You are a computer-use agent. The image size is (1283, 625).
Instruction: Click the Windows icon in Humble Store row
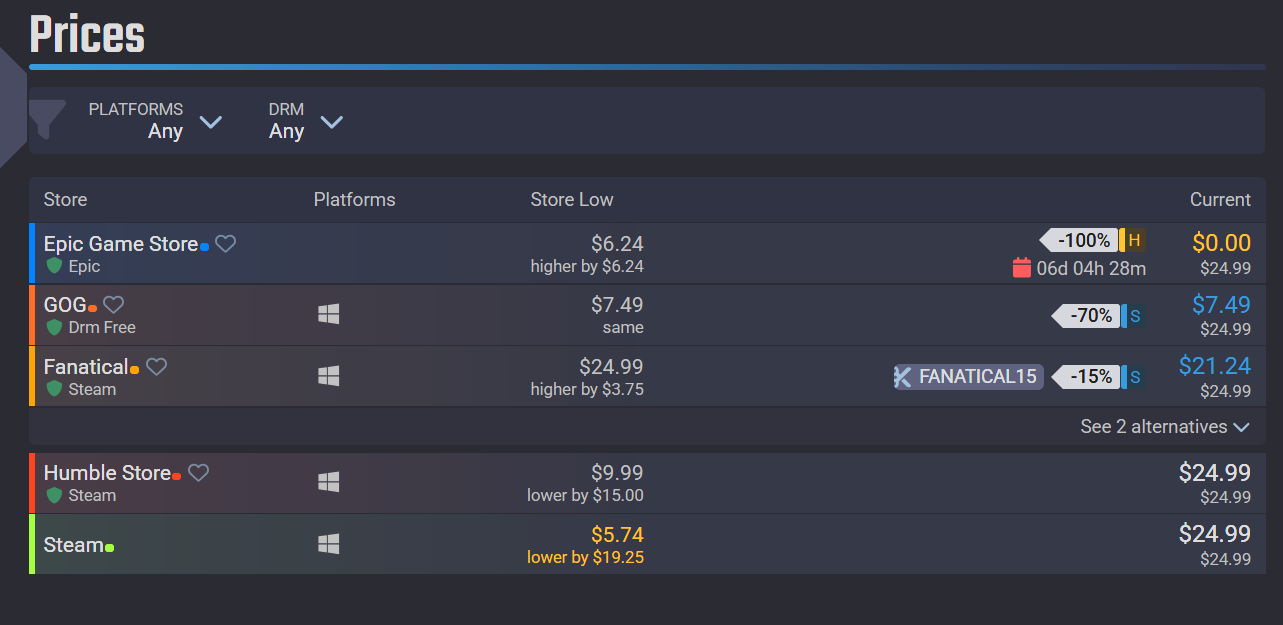(x=328, y=483)
